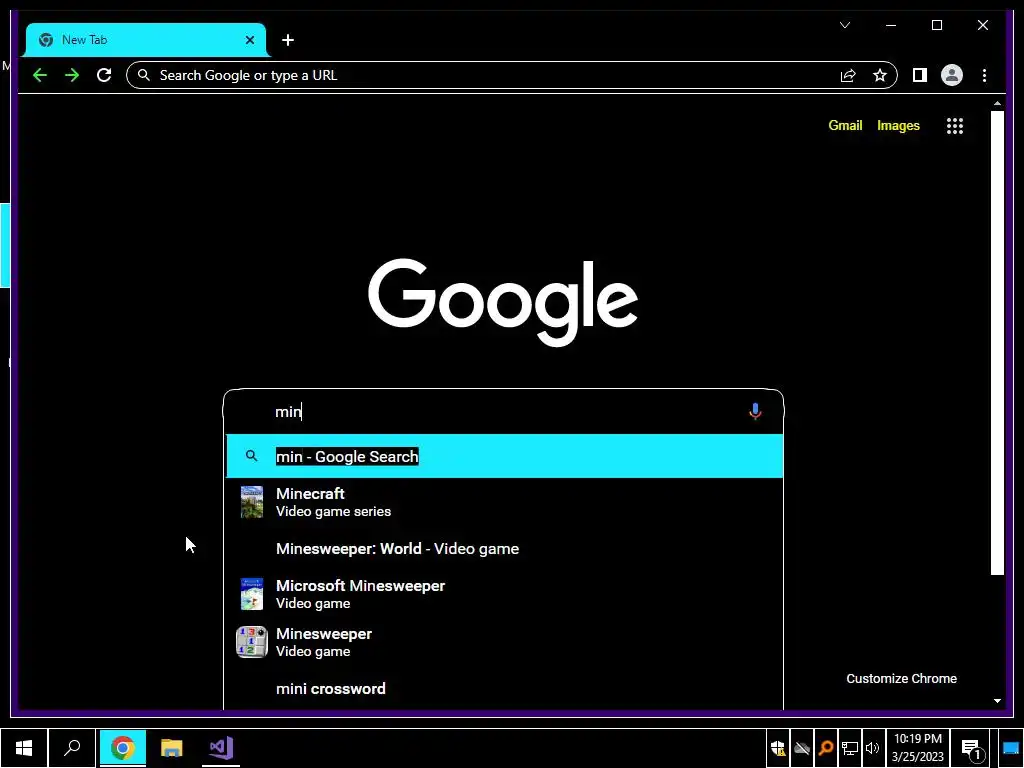
Task: Close the New Tab tab
Action: click(x=249, y=40)
